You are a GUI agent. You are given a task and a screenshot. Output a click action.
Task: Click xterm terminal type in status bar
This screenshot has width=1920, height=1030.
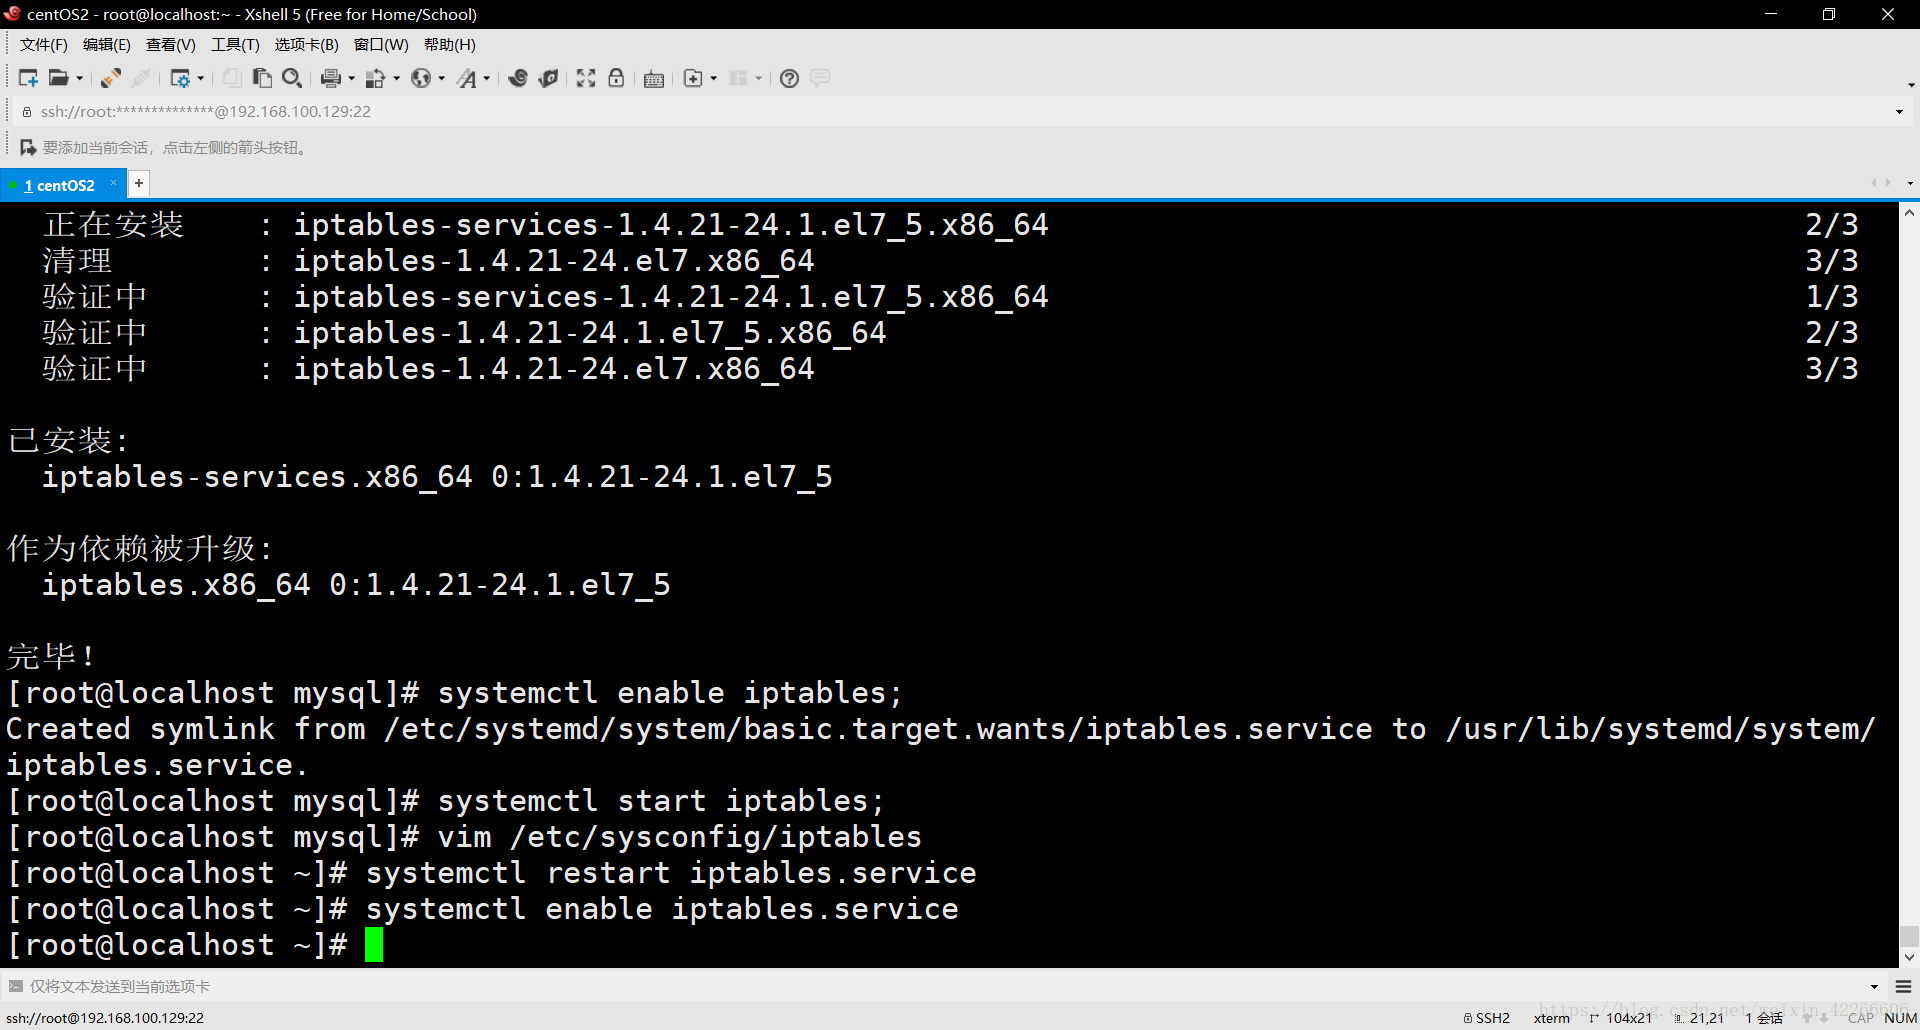coord(1552,1018)
